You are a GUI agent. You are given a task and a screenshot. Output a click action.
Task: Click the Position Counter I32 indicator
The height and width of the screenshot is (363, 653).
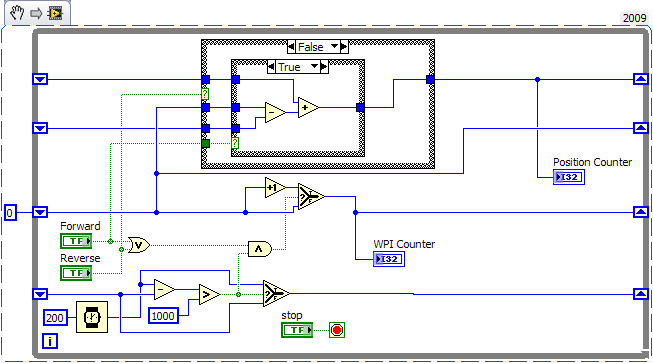[x=569, y=177]
